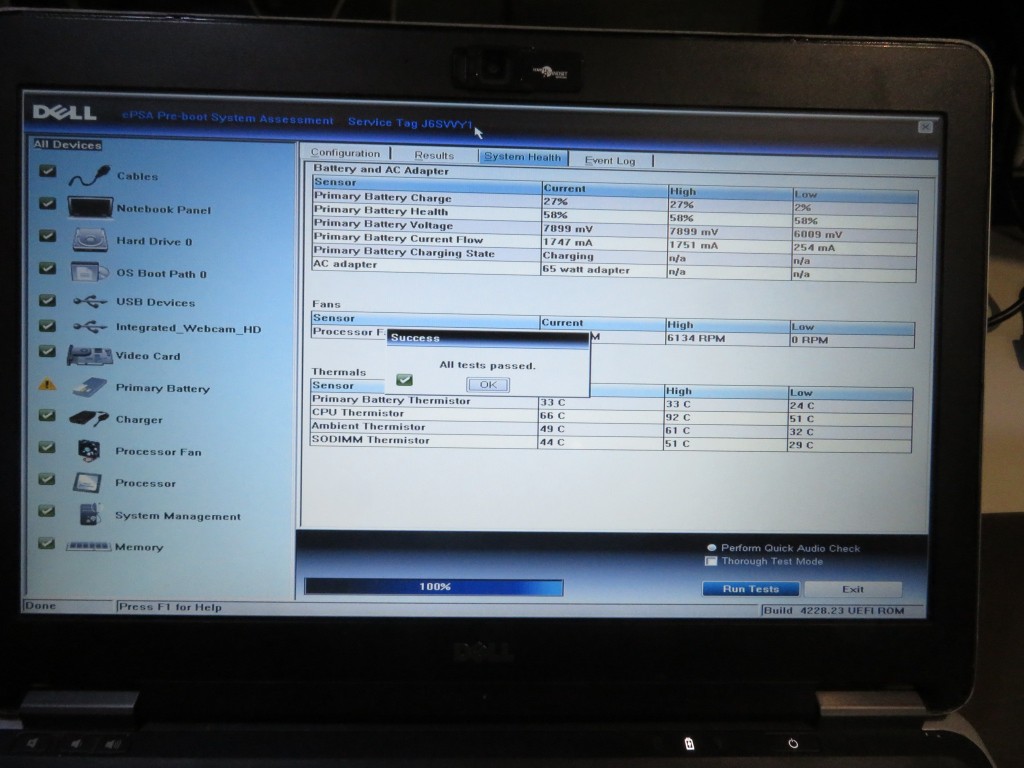Select the Notebook Panel icon
This screenshot has width=1024, height=768.
pos(90,208)
